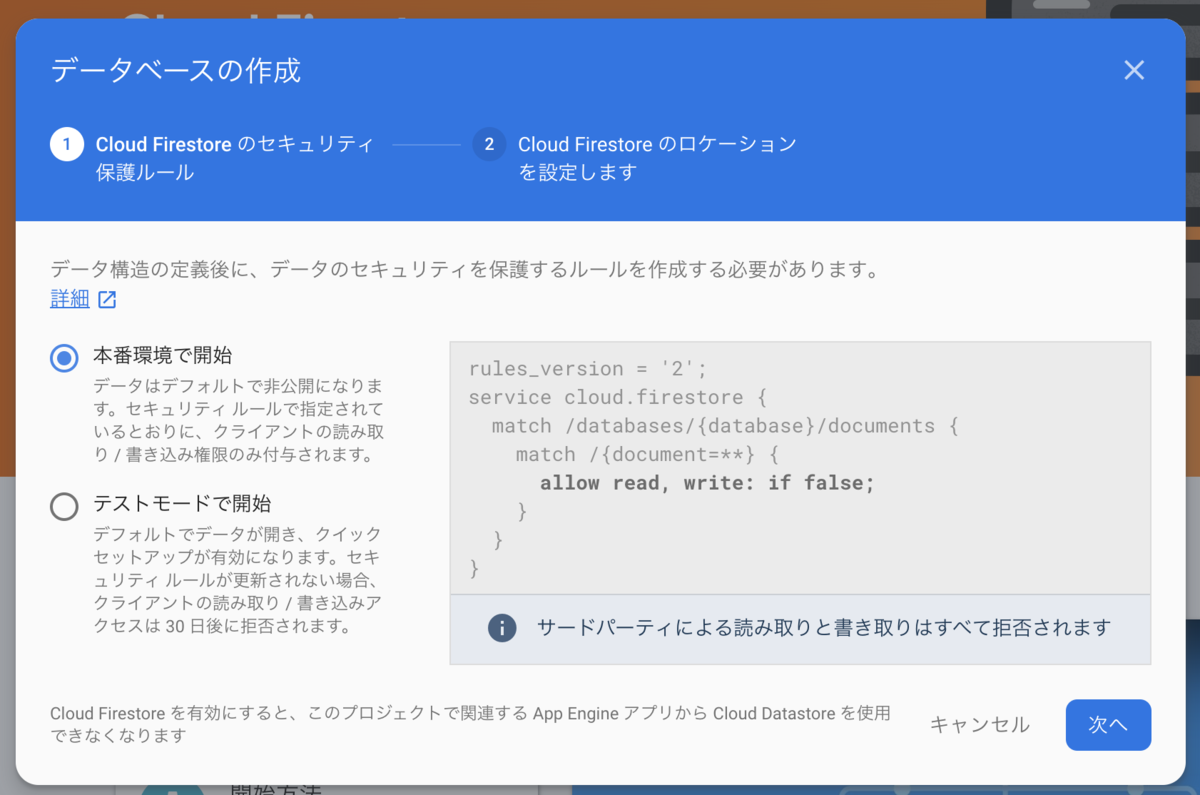Select the 本番環境で開始 radio button
This screenshot has height=795, width=1200.
click(x=64, y=357)
